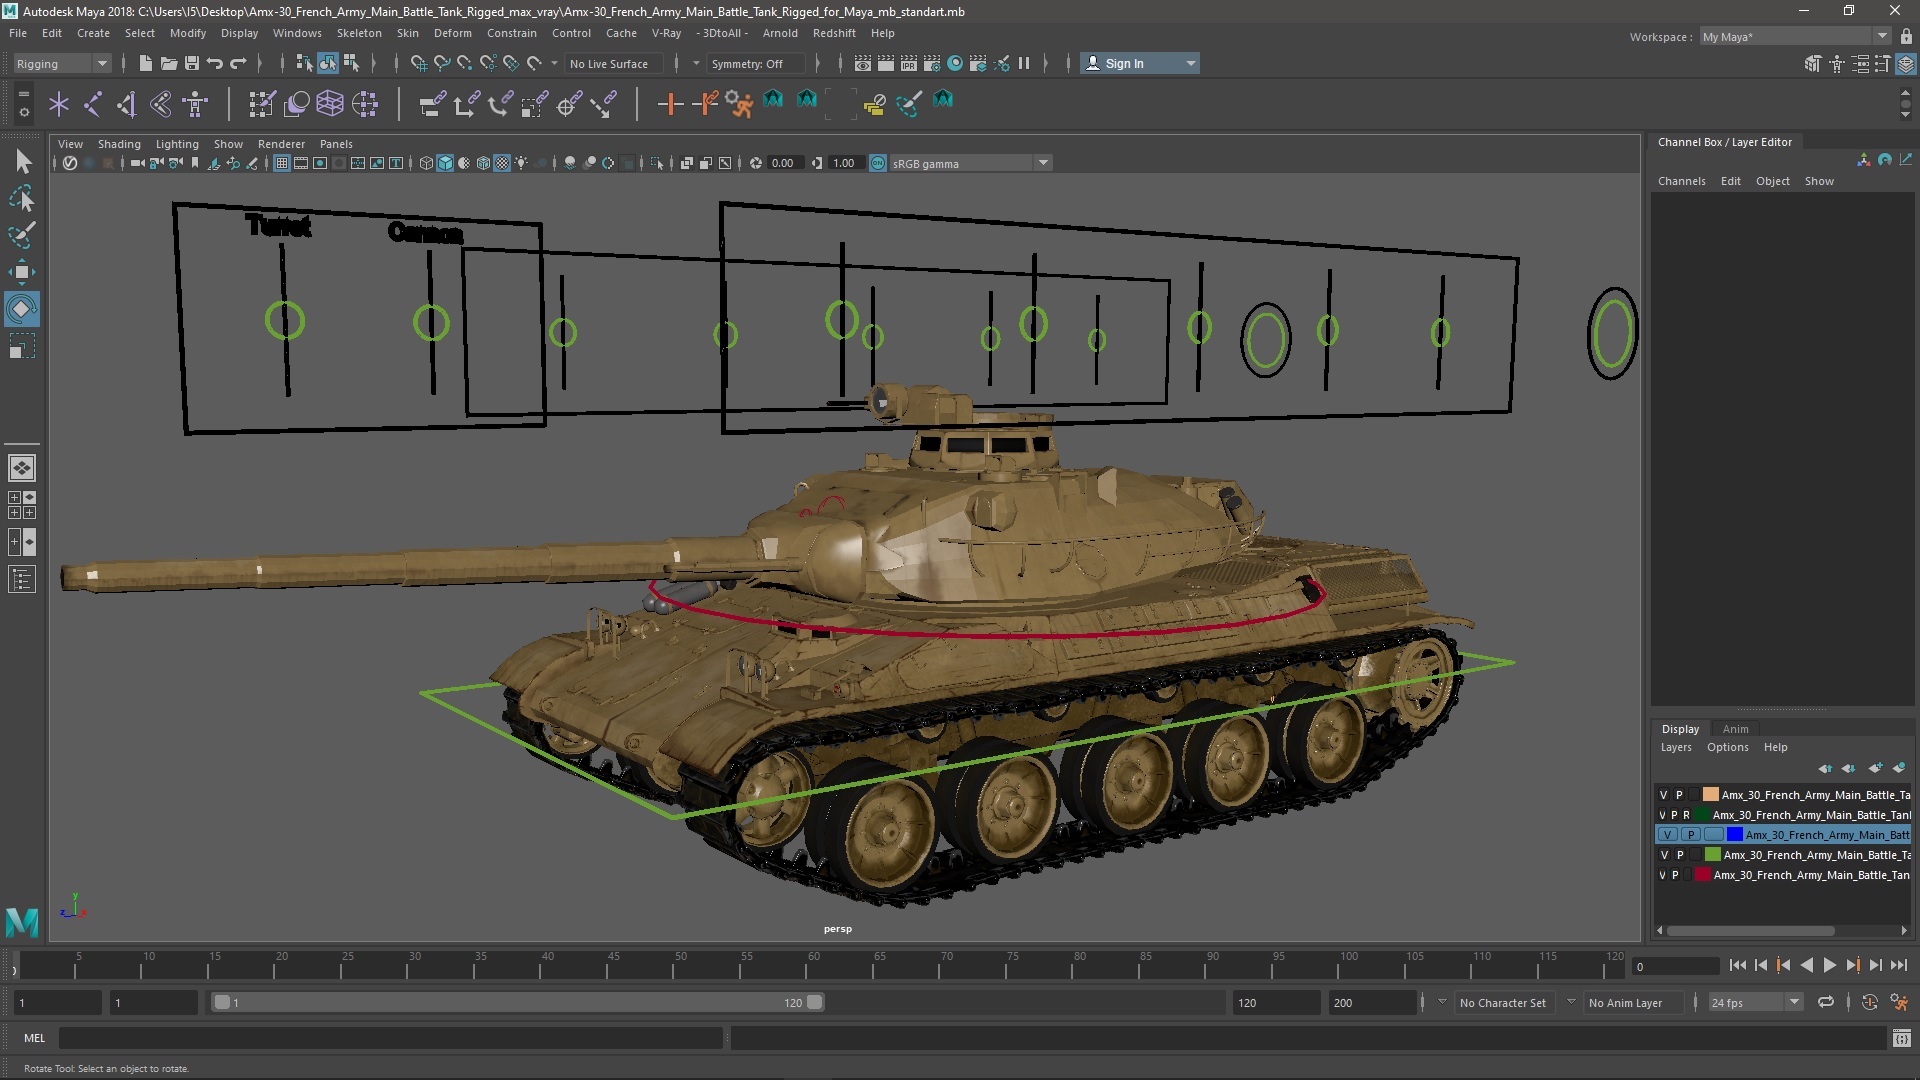Activate the Lasso Select tool
This screenshot has width=1920, height=1080.
tap(22, 198)
